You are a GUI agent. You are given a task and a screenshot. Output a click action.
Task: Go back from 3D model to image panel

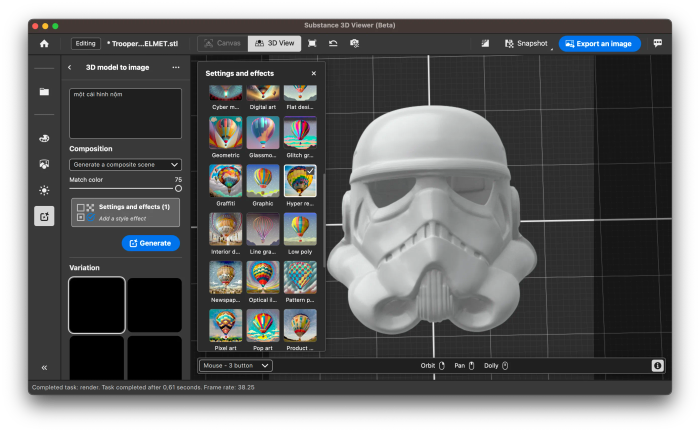pyautogui.click(x=70, y=67)
